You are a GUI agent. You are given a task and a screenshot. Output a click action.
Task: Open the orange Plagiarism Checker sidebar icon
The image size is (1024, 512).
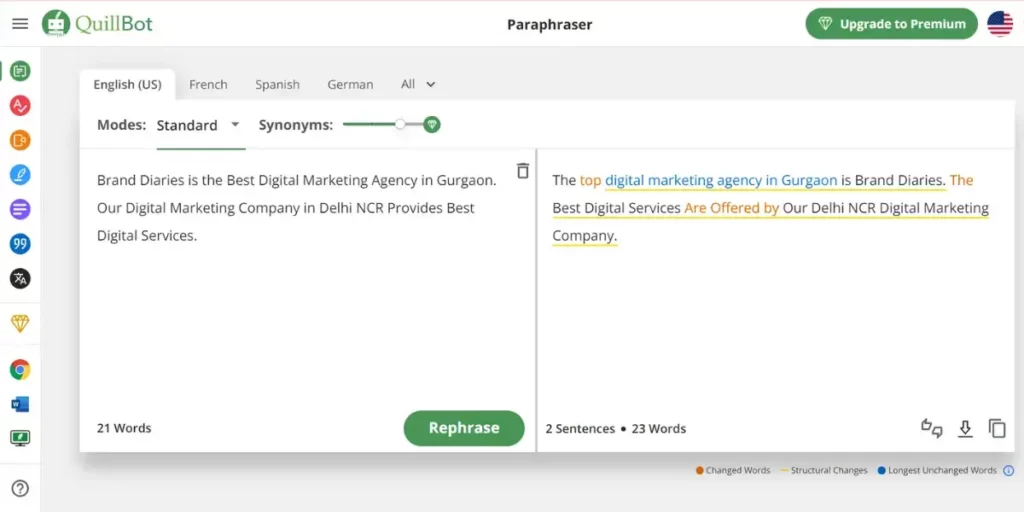[x=20, y=140]
